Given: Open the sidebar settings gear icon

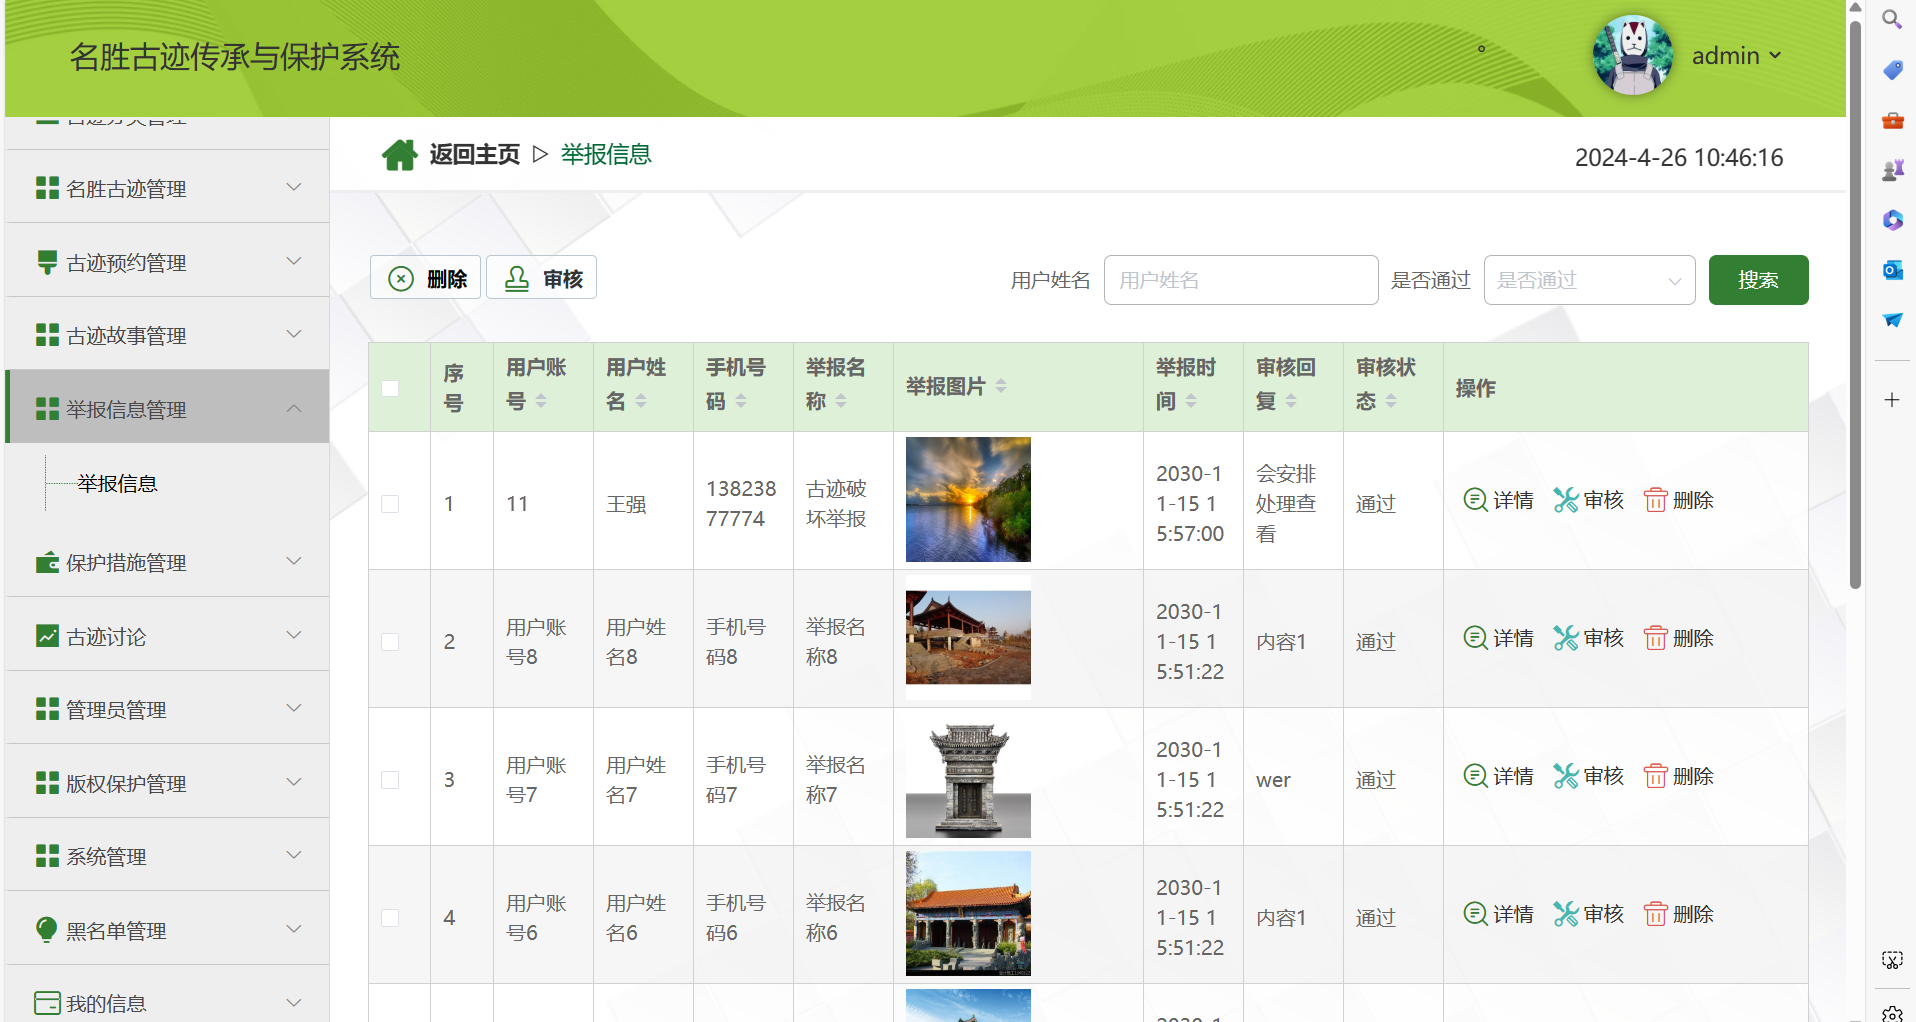Looking at the screenshot, I should point(1892,1012).
